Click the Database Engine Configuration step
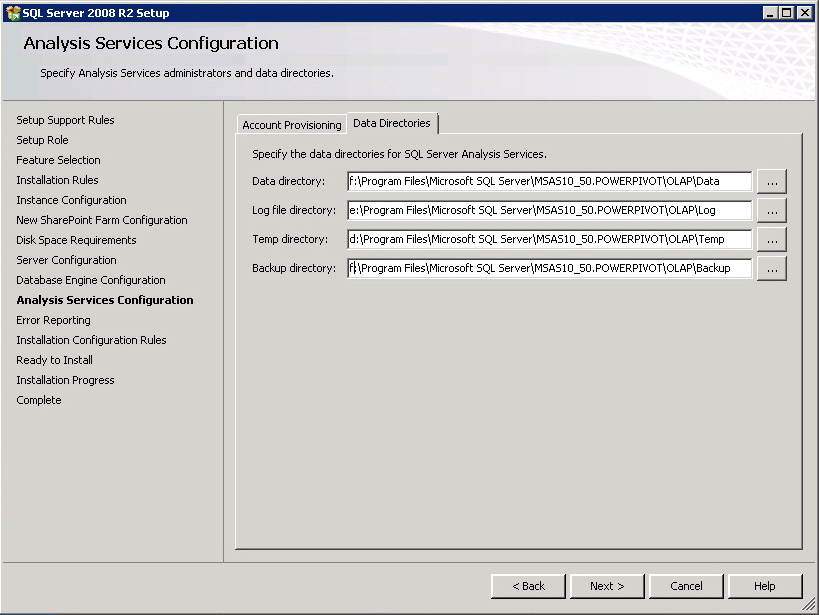The height and width of the screenshot is (615, 819). click(91, 280)
